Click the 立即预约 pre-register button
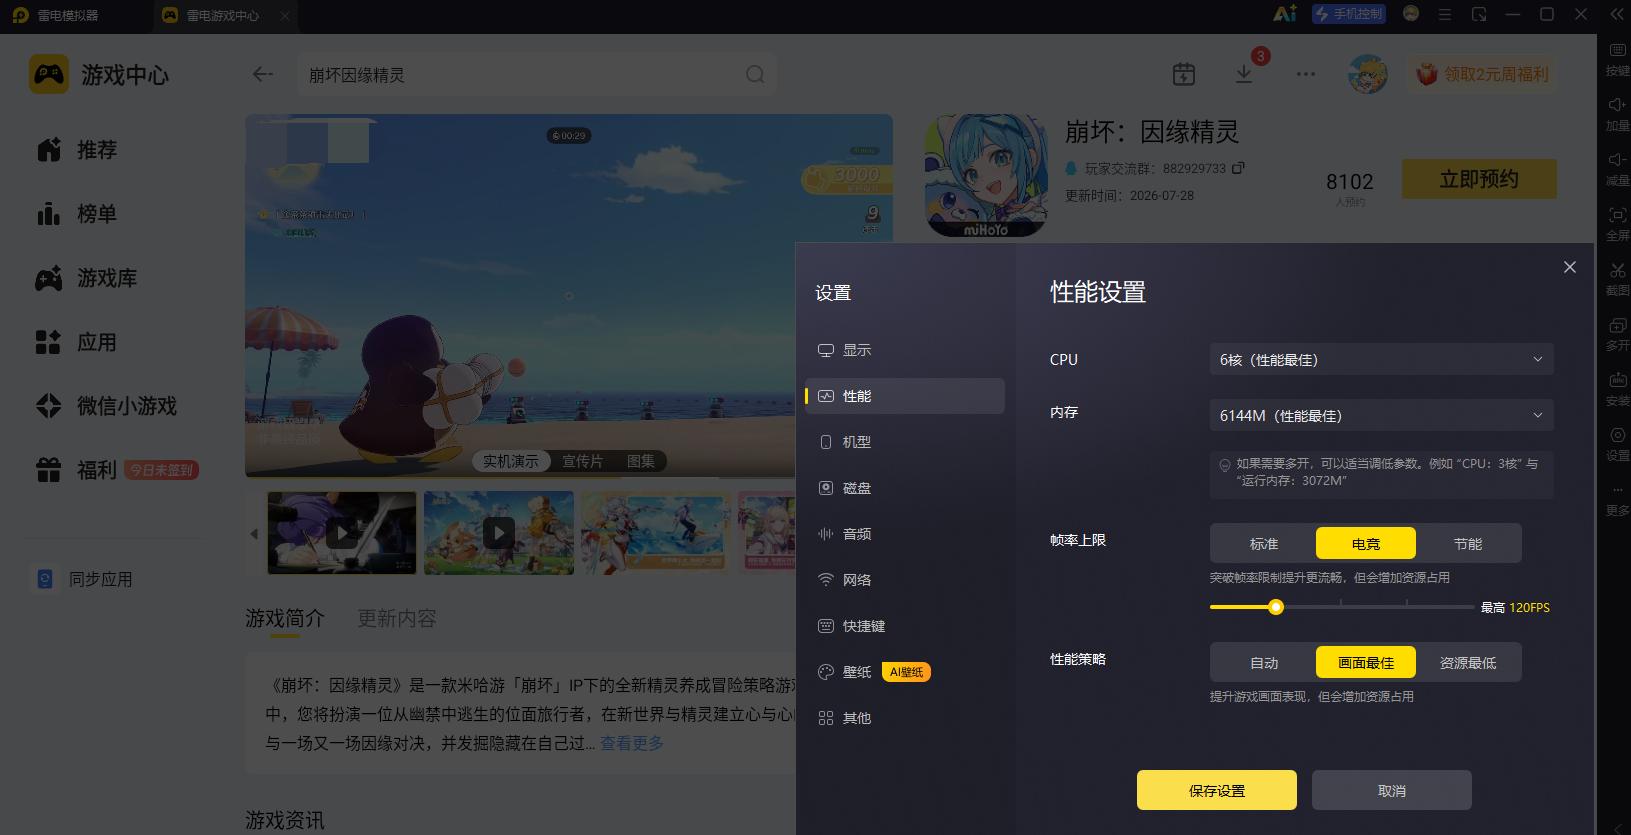Image resolution: width=1631 pixels, height=835 pixels. point(1479,179)
